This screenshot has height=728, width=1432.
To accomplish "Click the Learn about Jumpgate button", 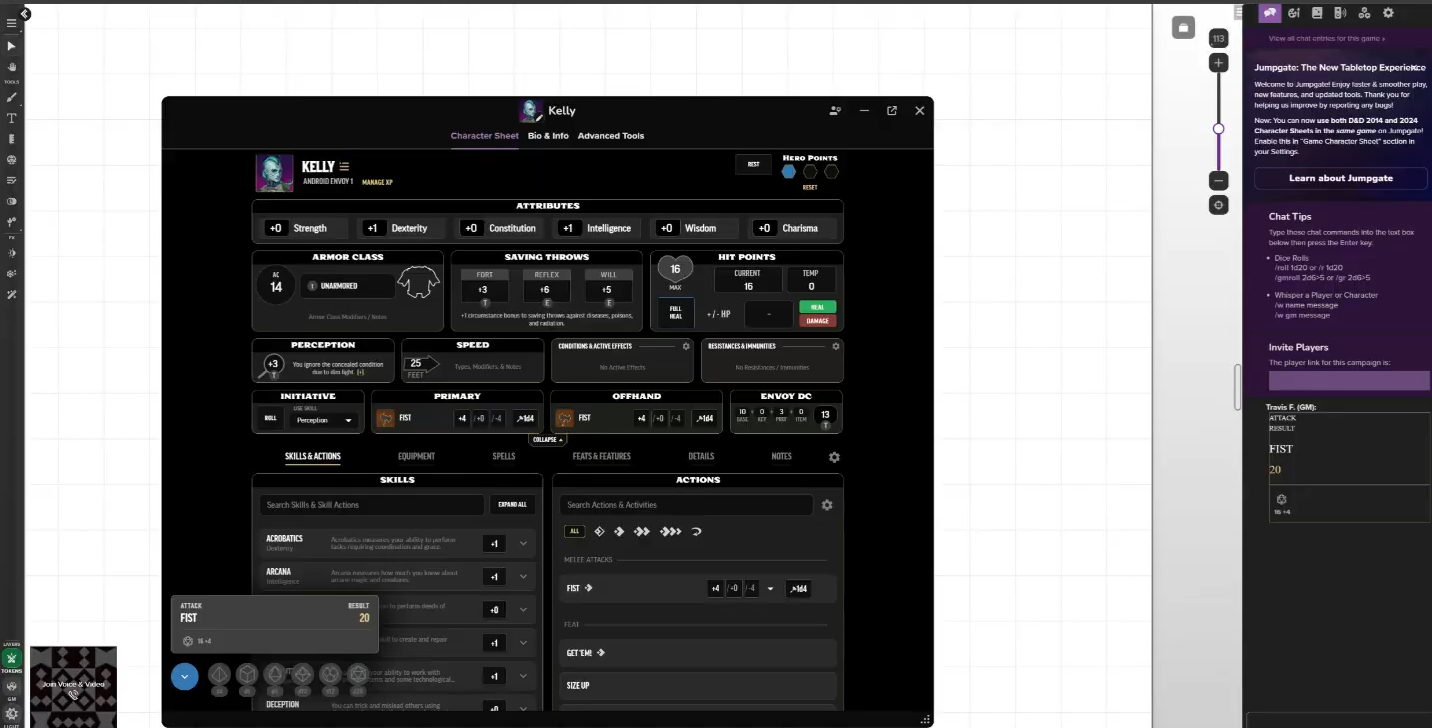I will 1340,178.
